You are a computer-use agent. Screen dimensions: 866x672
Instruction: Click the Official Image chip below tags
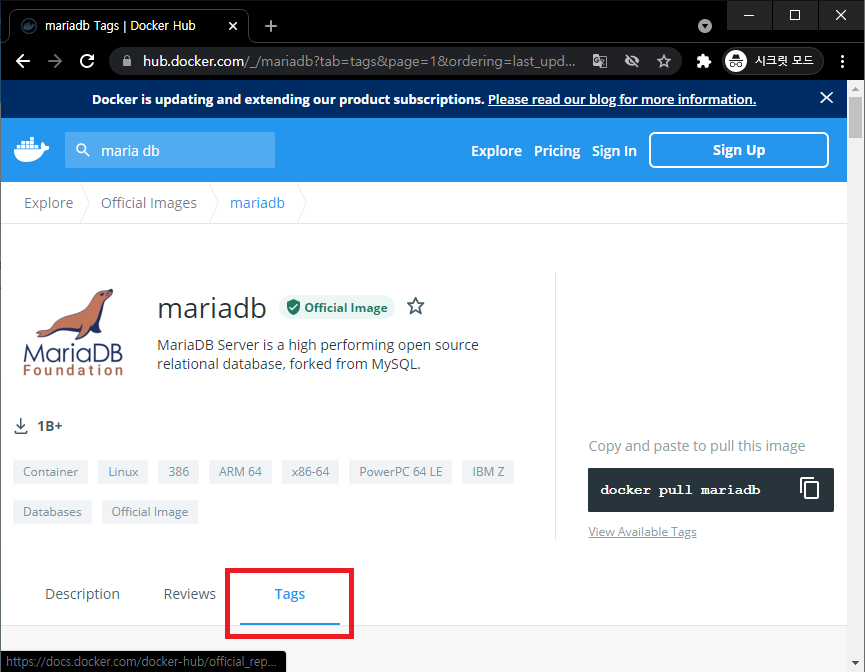click(150, 512)
